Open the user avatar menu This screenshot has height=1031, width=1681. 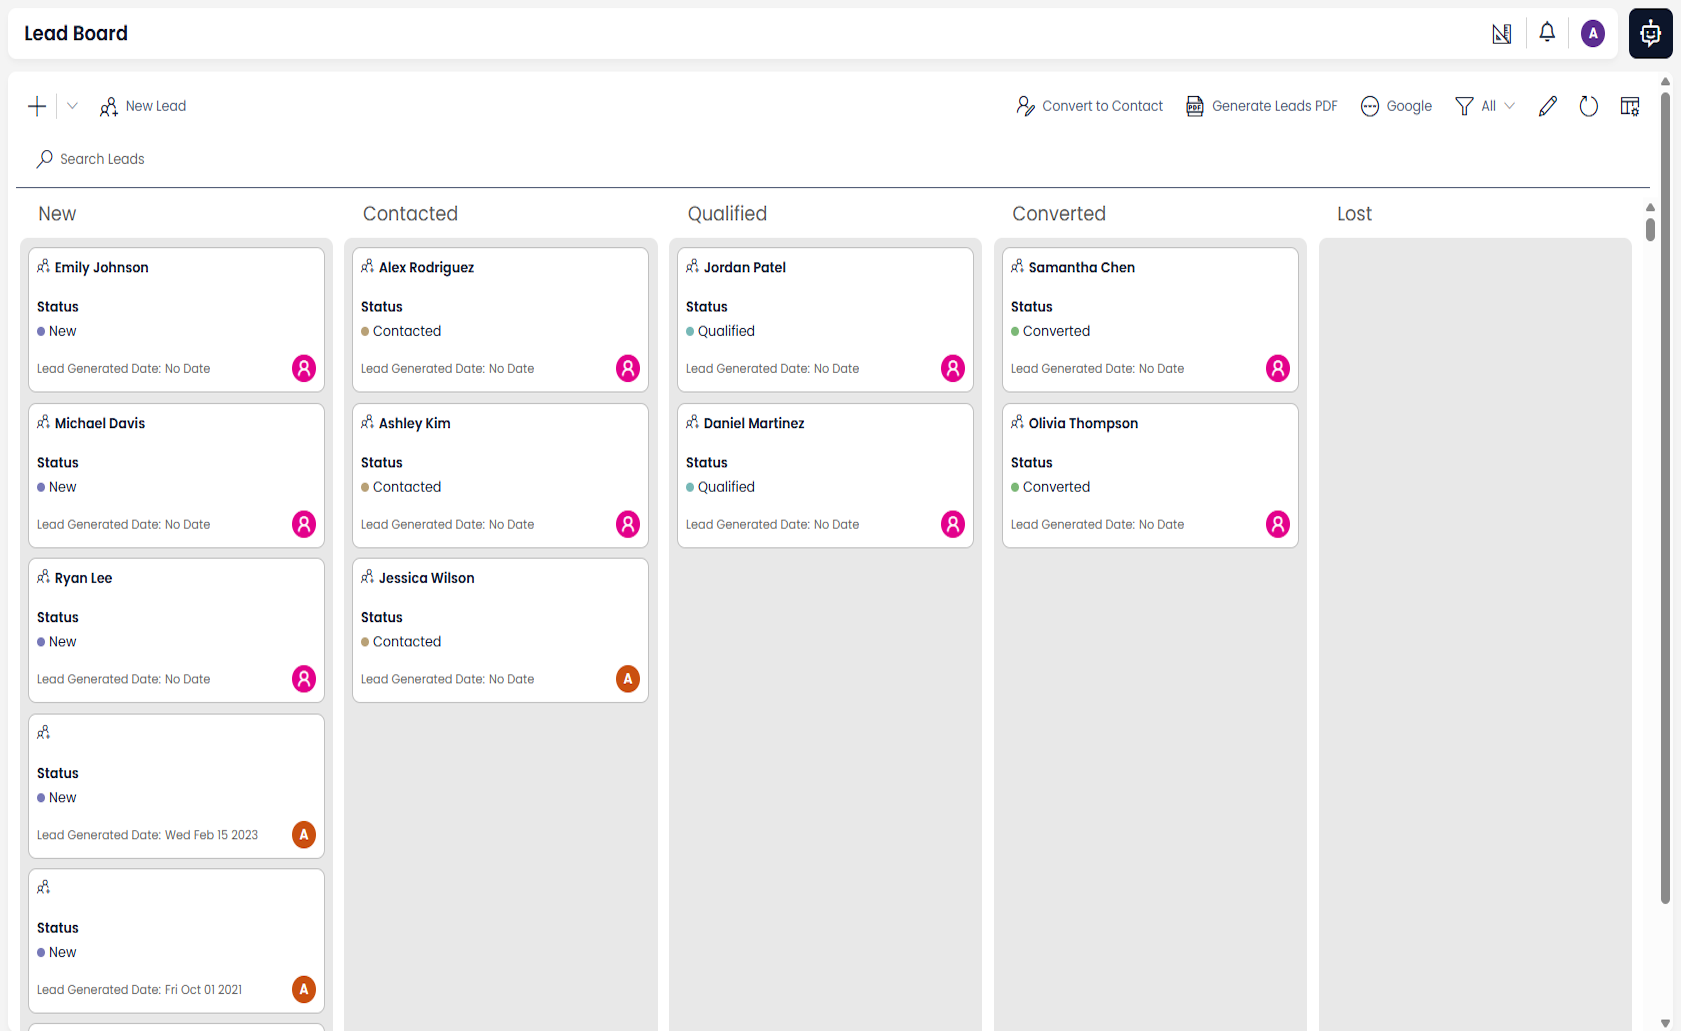(x=1593, y=33)
